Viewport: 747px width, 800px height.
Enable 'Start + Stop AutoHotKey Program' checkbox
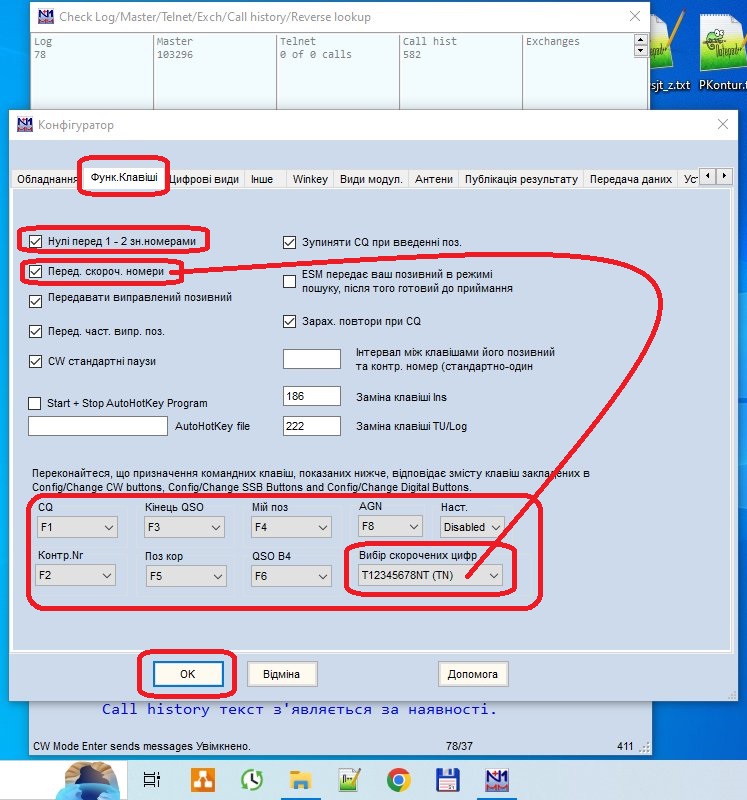(36, 403)
